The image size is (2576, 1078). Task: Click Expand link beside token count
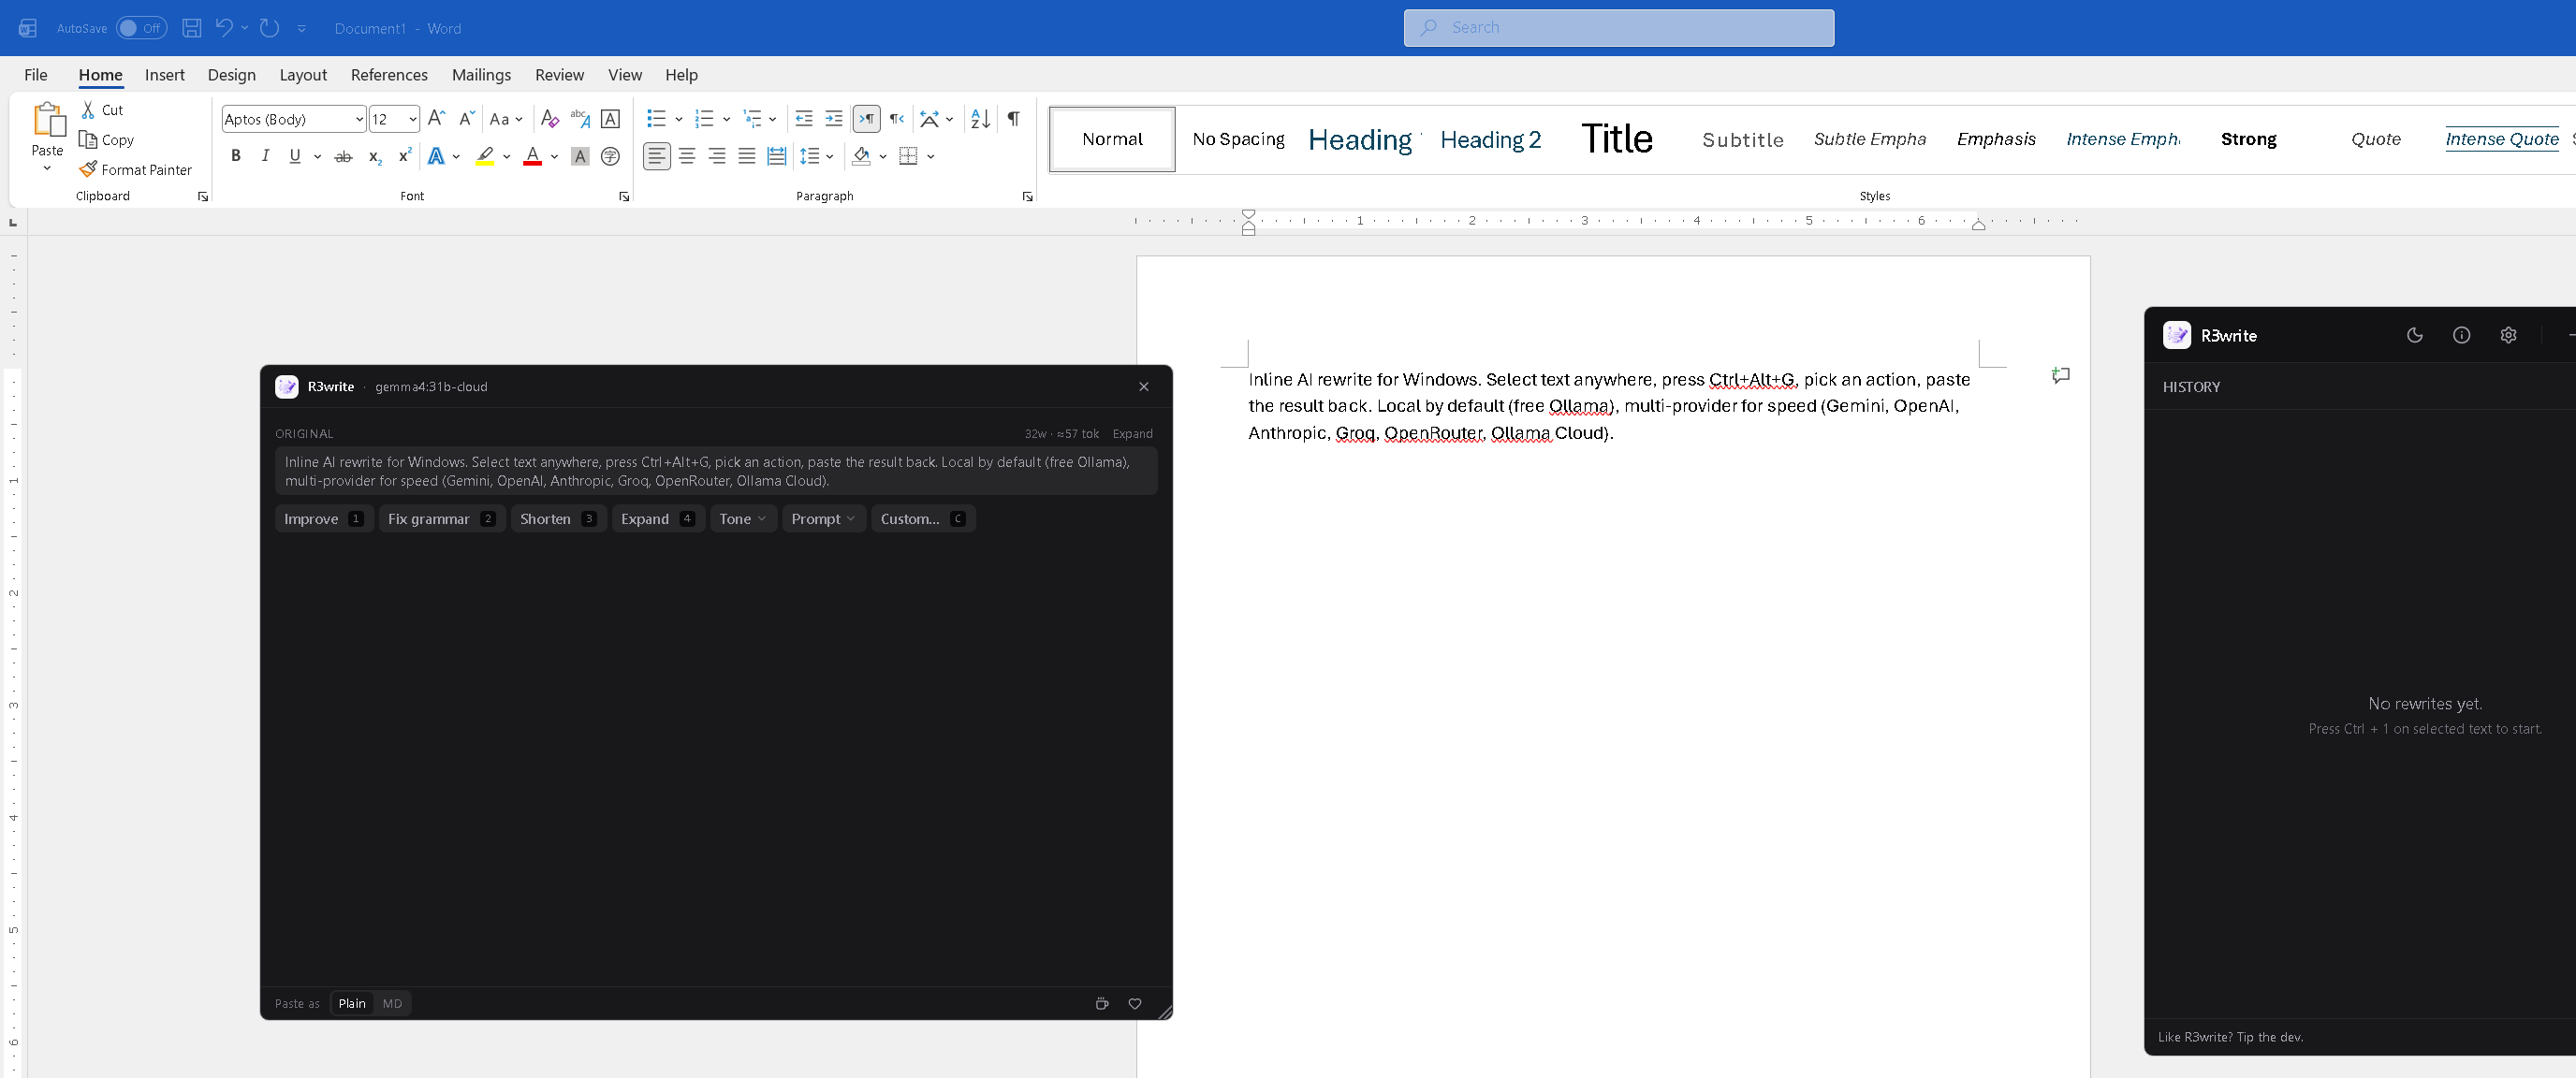(1132, 434)
